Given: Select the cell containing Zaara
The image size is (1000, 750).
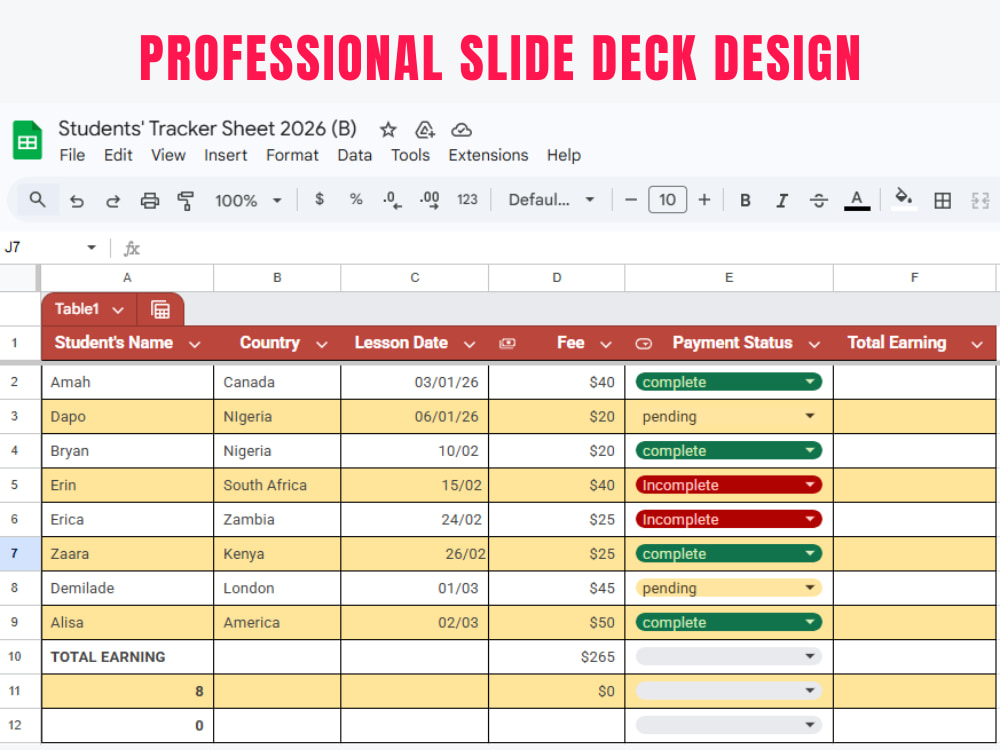Looking at the screenshot, I should tap(128, 554).
